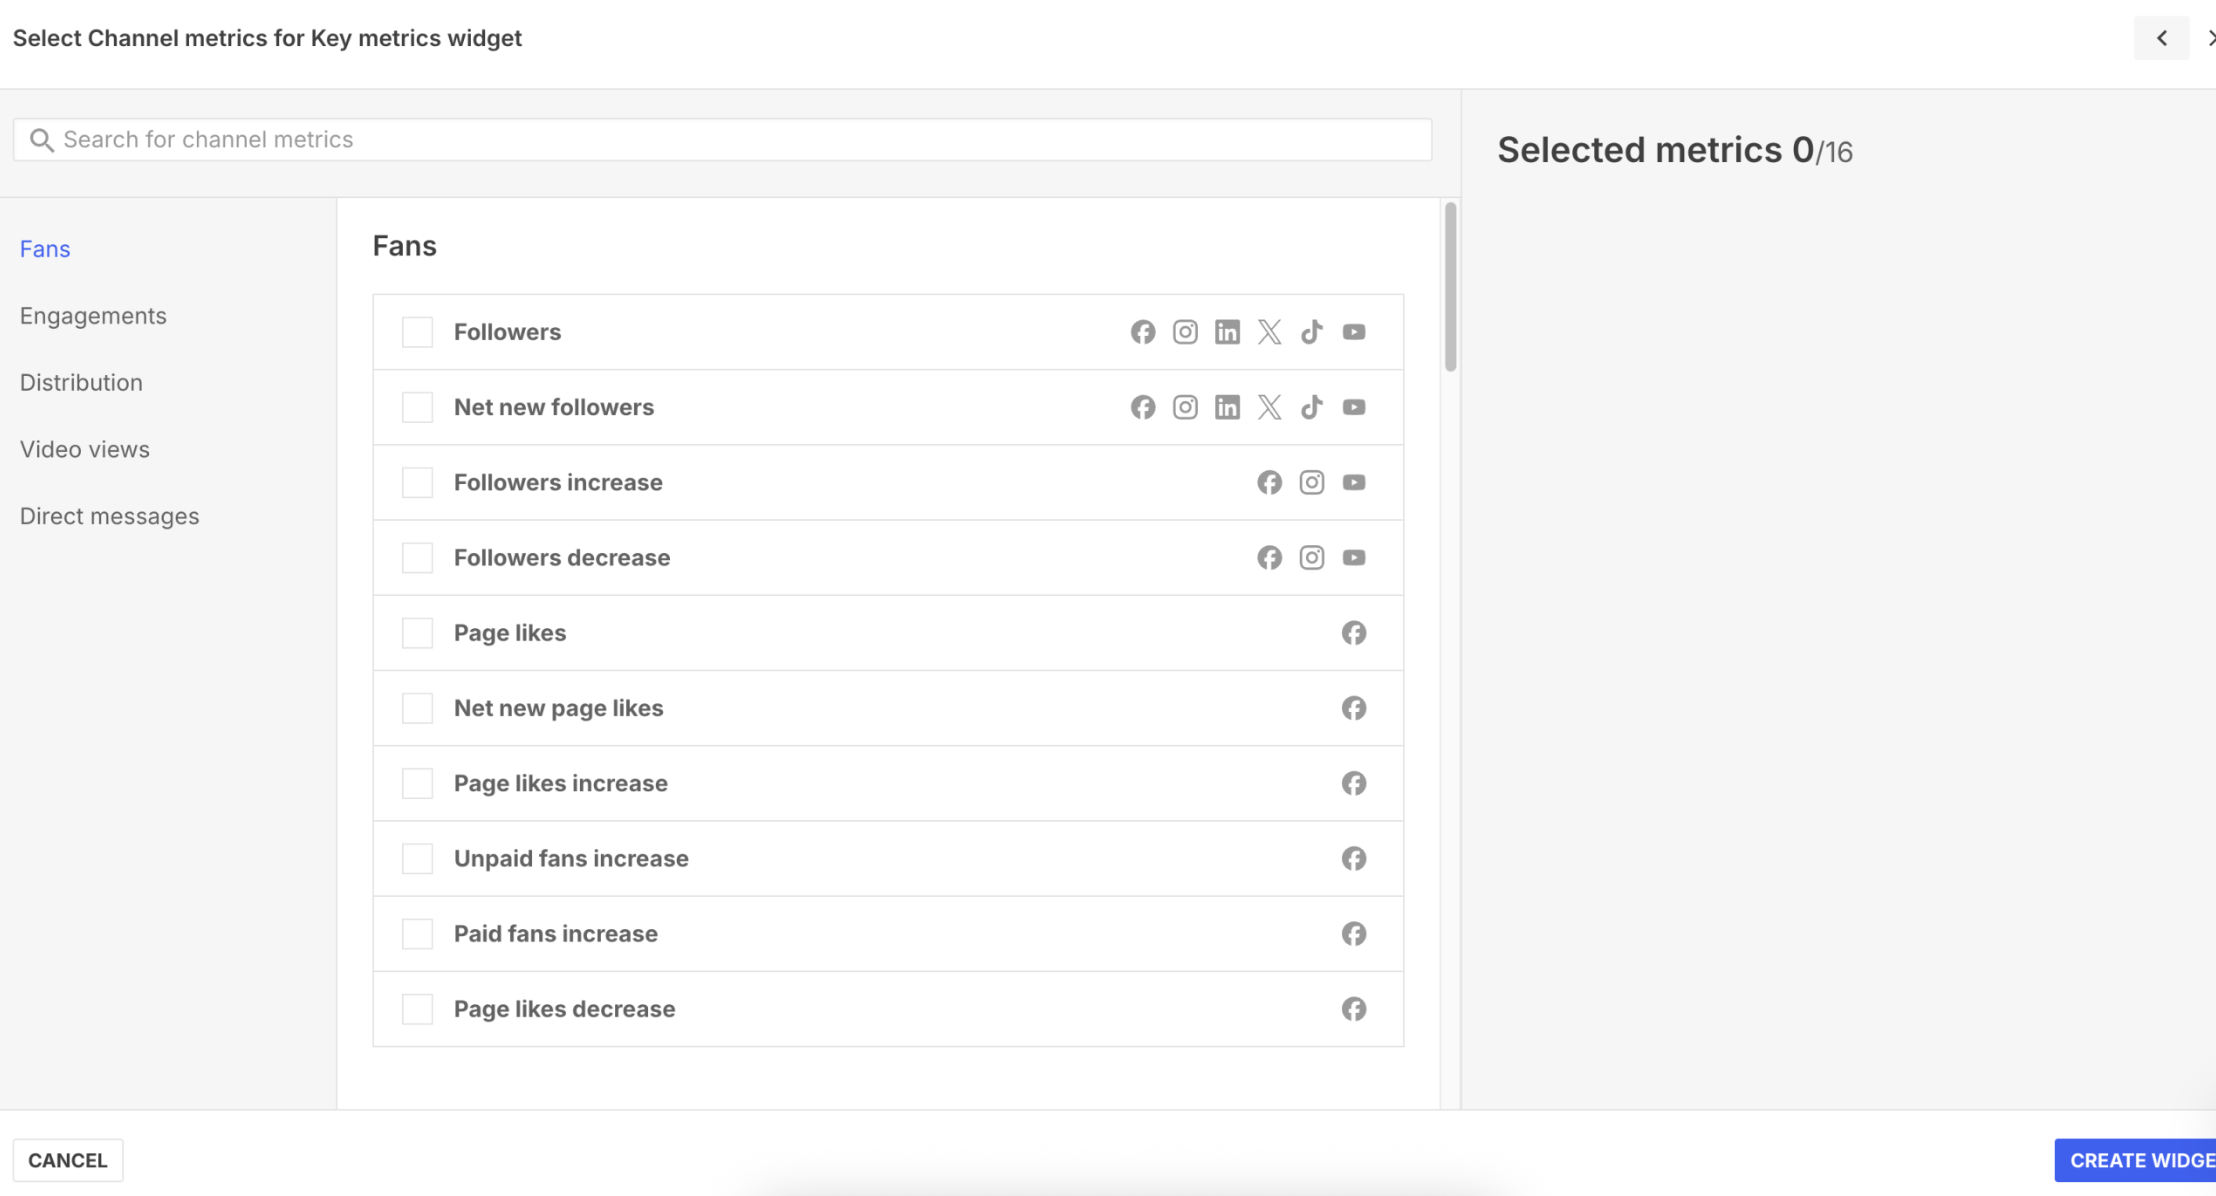Click the YouTube icon on Followers increase row
The image size is (2216, 1196).
(1354, 482)
